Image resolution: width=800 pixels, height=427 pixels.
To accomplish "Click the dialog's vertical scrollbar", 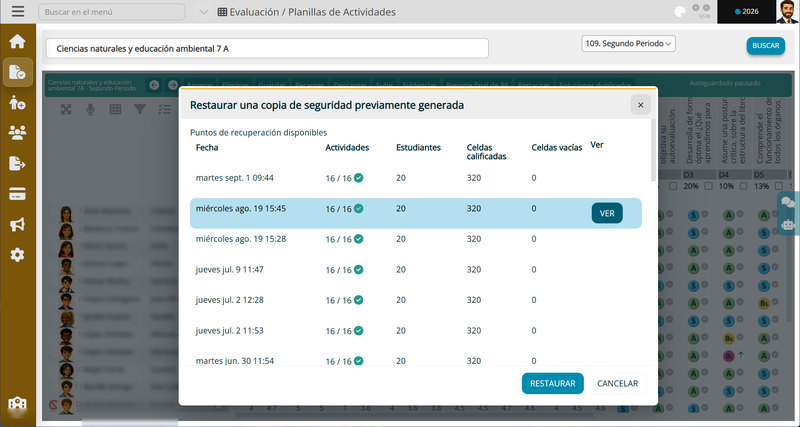I will click(x=653, y=150).
